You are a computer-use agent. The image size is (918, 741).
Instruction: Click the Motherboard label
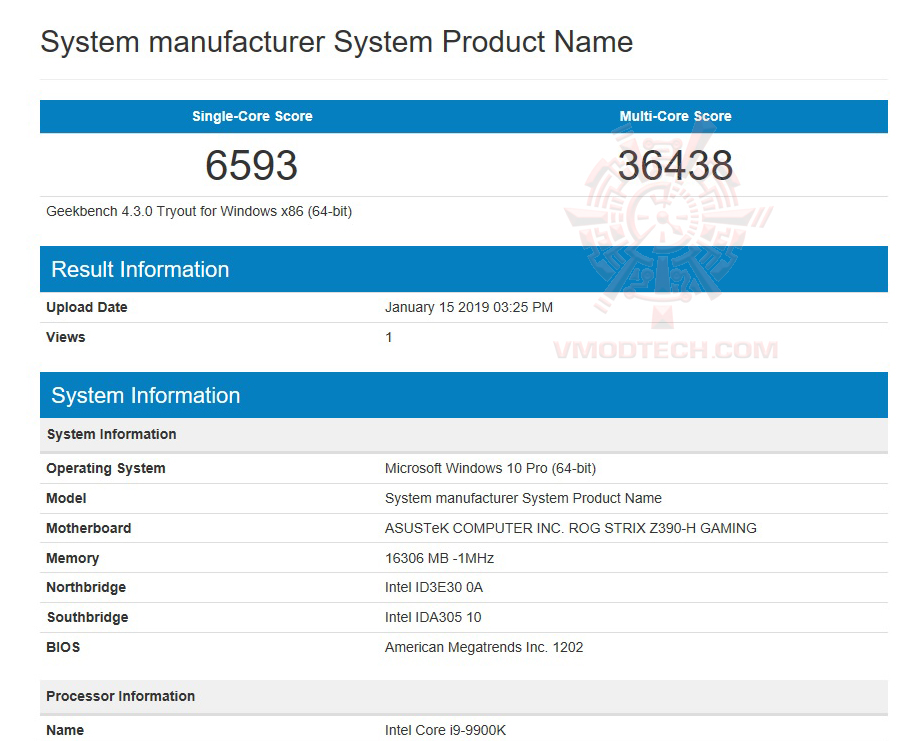coord(89,528)
